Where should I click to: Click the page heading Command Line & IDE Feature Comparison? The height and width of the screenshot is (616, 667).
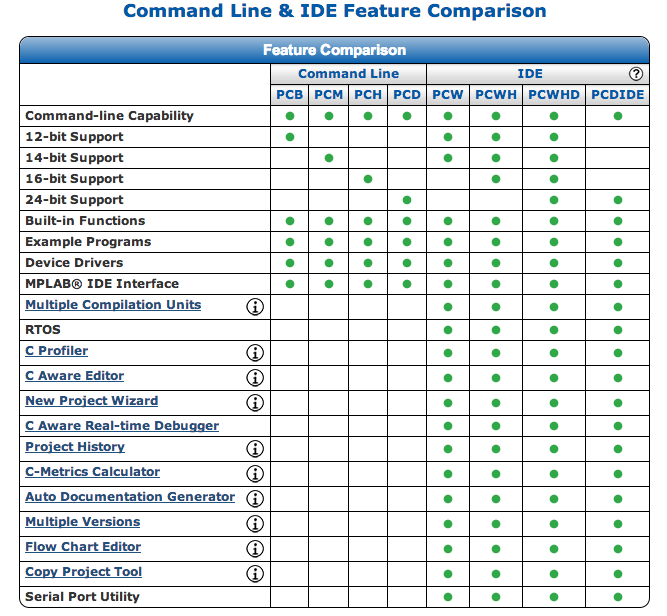[335, 11]
